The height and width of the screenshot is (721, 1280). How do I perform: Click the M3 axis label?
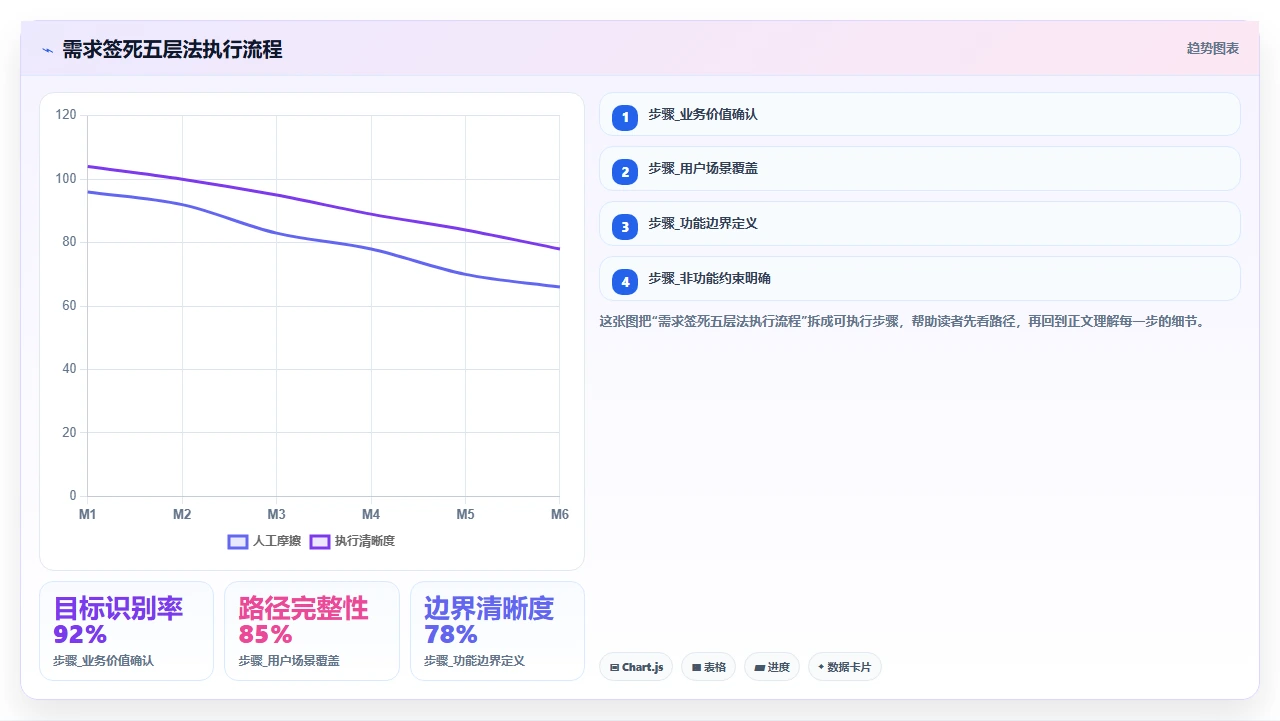277,514
